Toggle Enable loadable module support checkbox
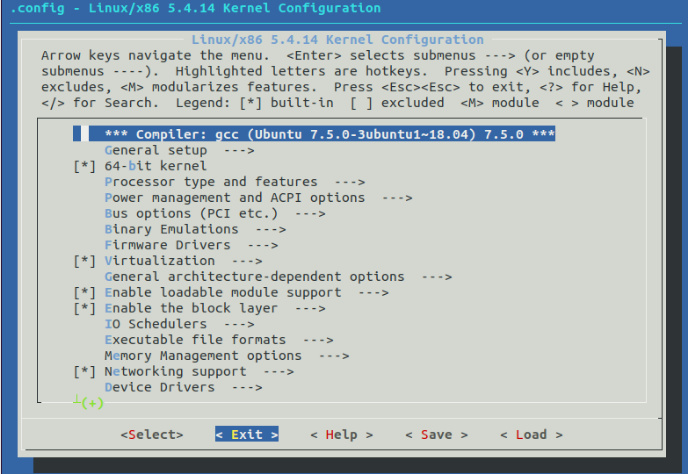 [84, 293]
